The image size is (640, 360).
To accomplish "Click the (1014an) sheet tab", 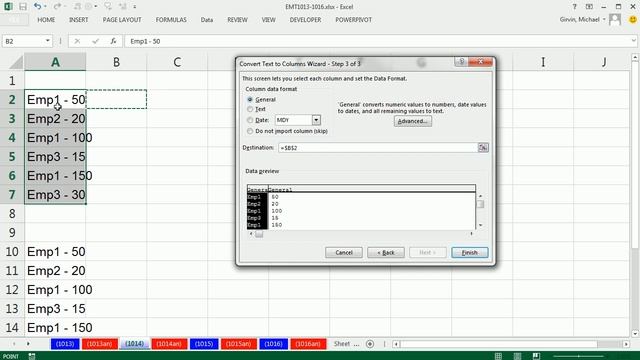I will coord(169,344).
